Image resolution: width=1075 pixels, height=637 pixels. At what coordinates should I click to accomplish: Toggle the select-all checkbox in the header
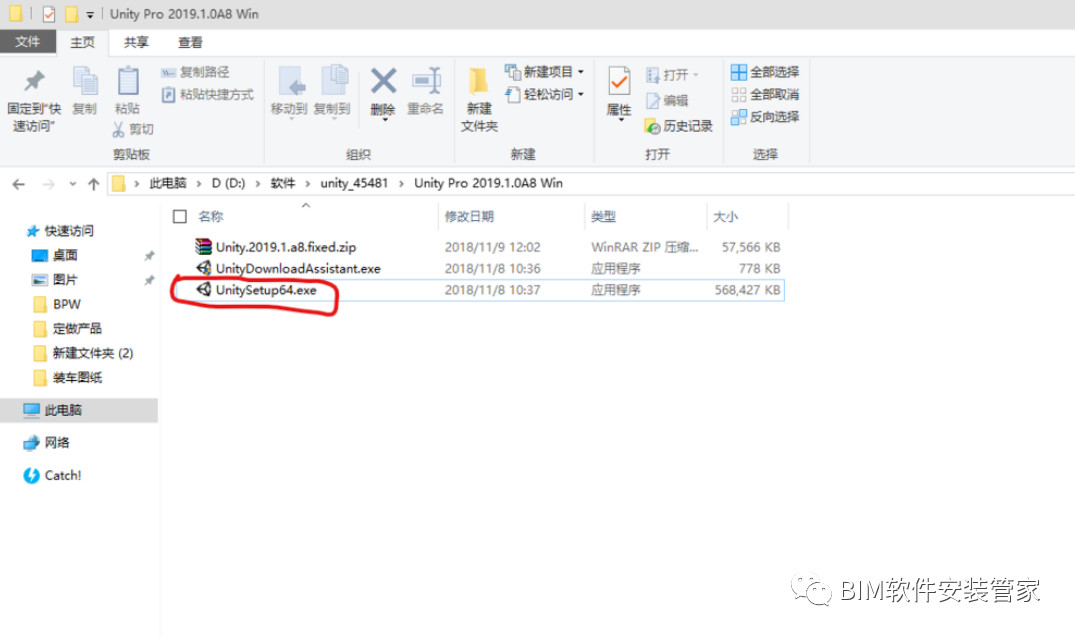180,217
